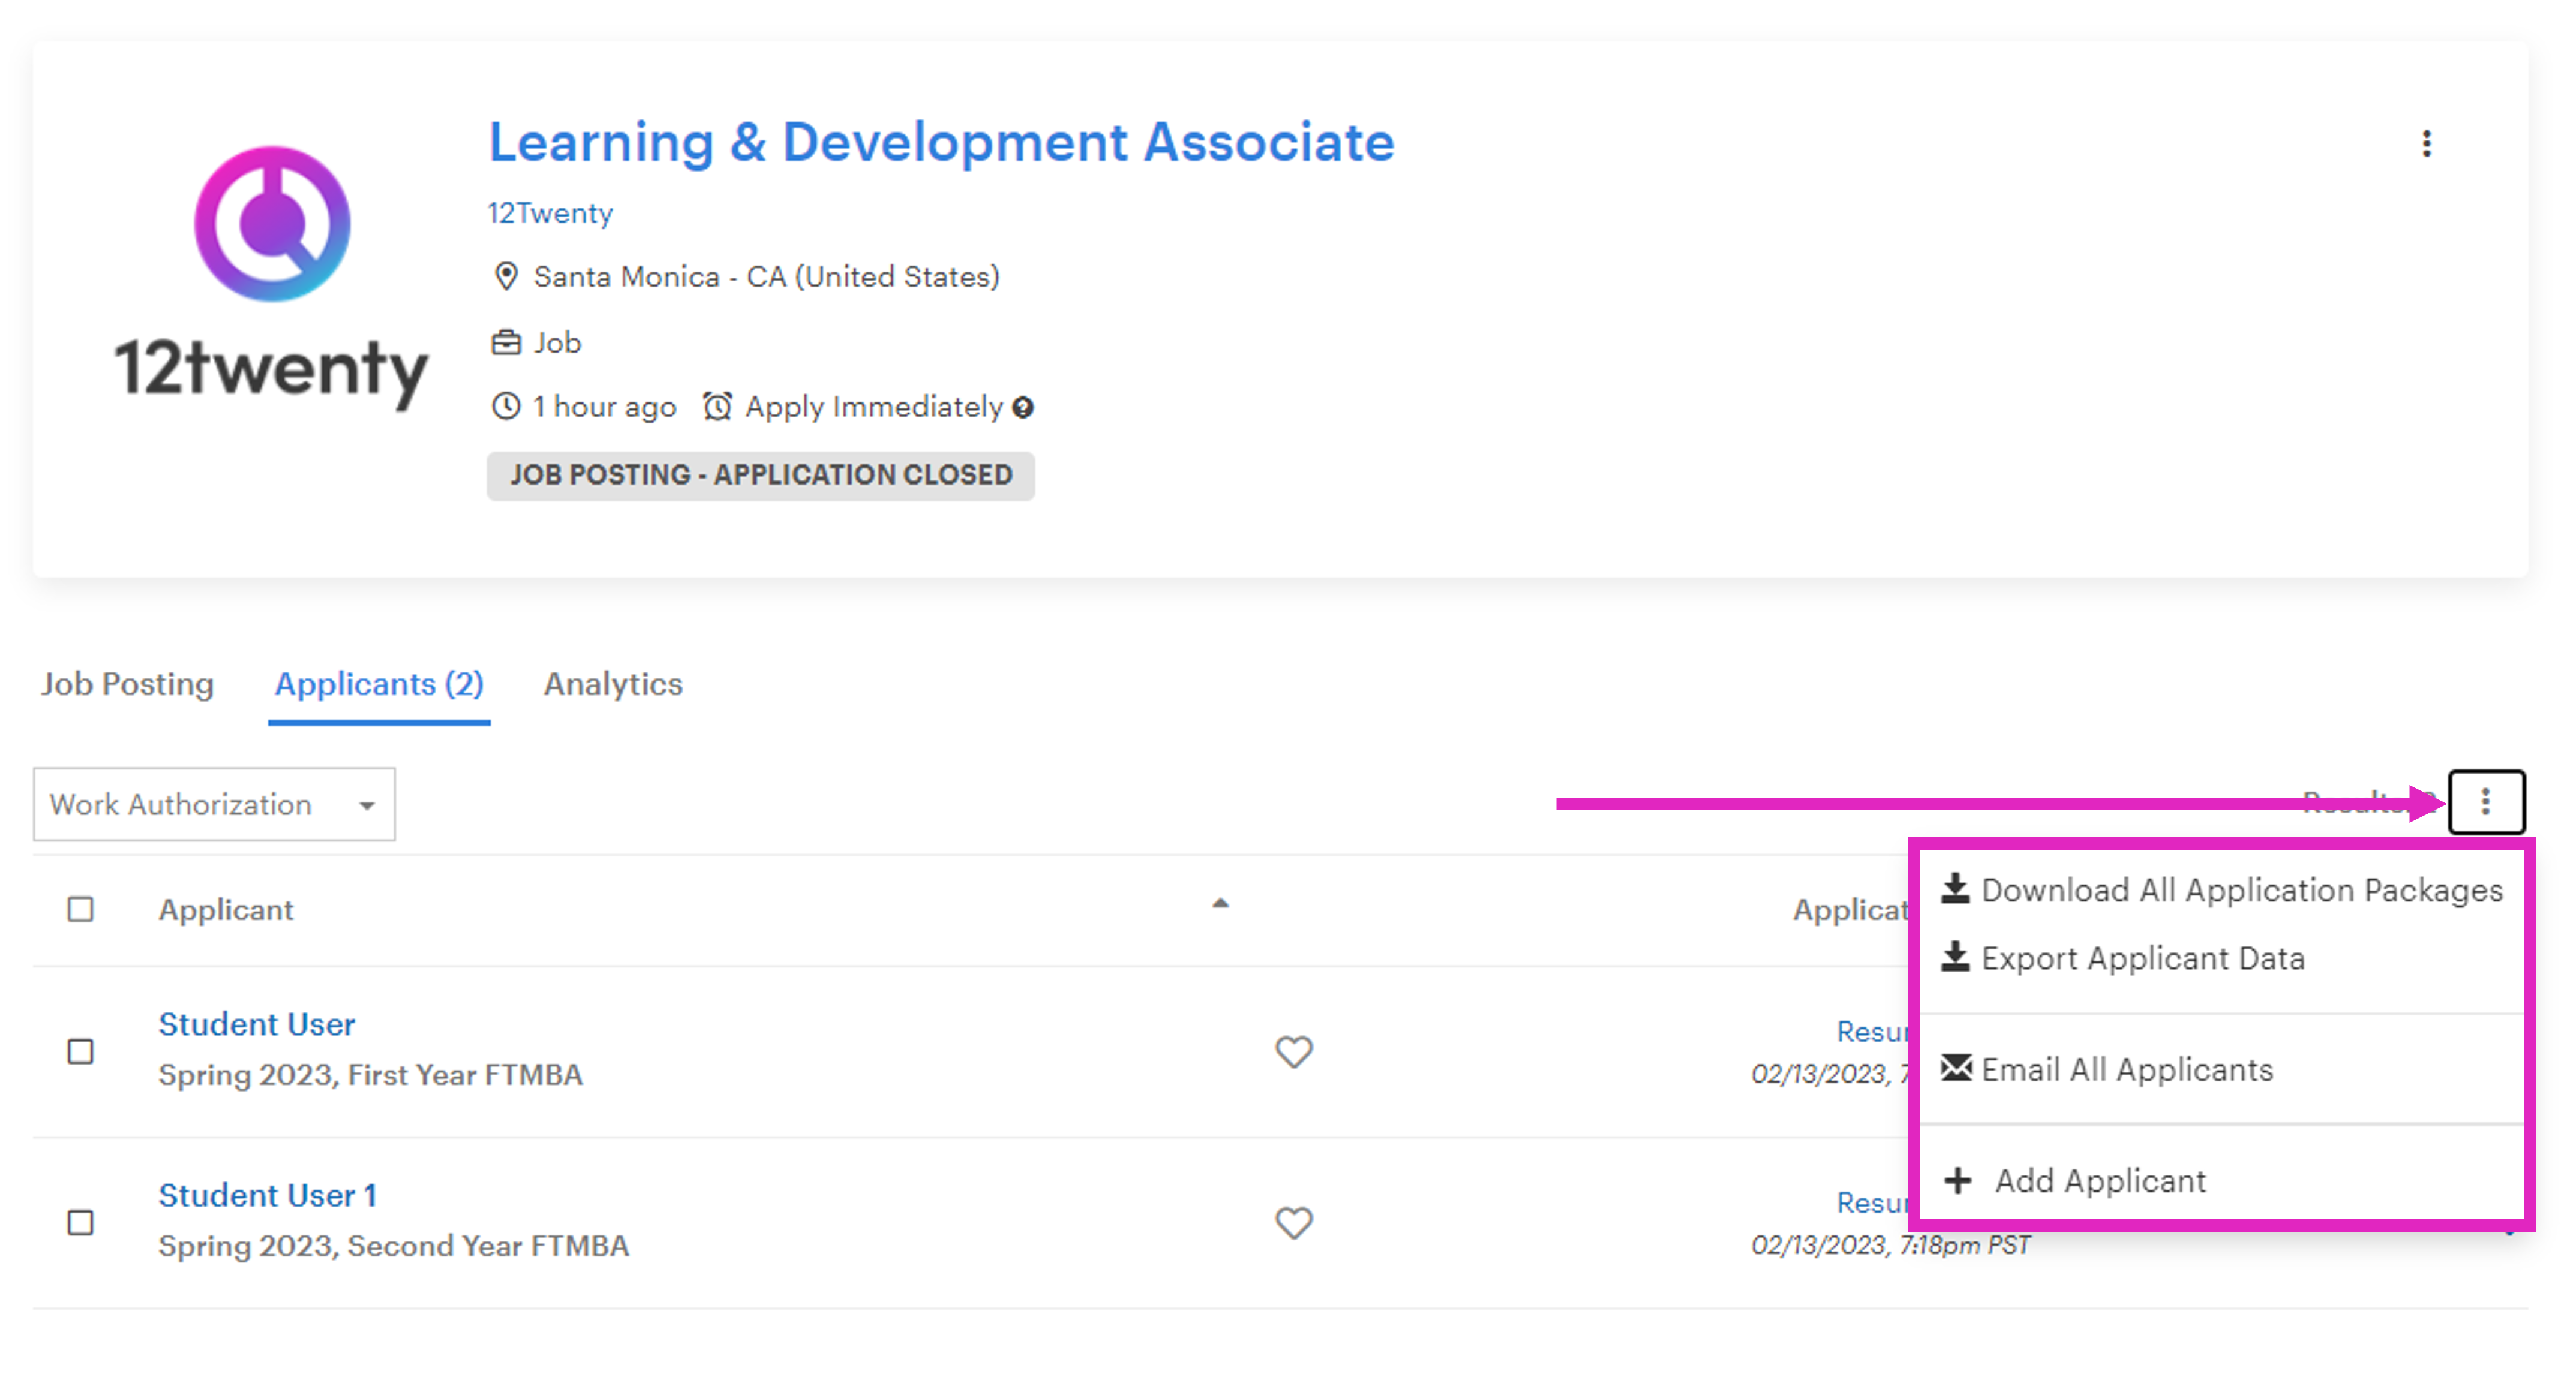Viewport: 2576px width, 1386px height.
Task: Favorite Student User 1 with the heart icon
Action: 1293,1222
